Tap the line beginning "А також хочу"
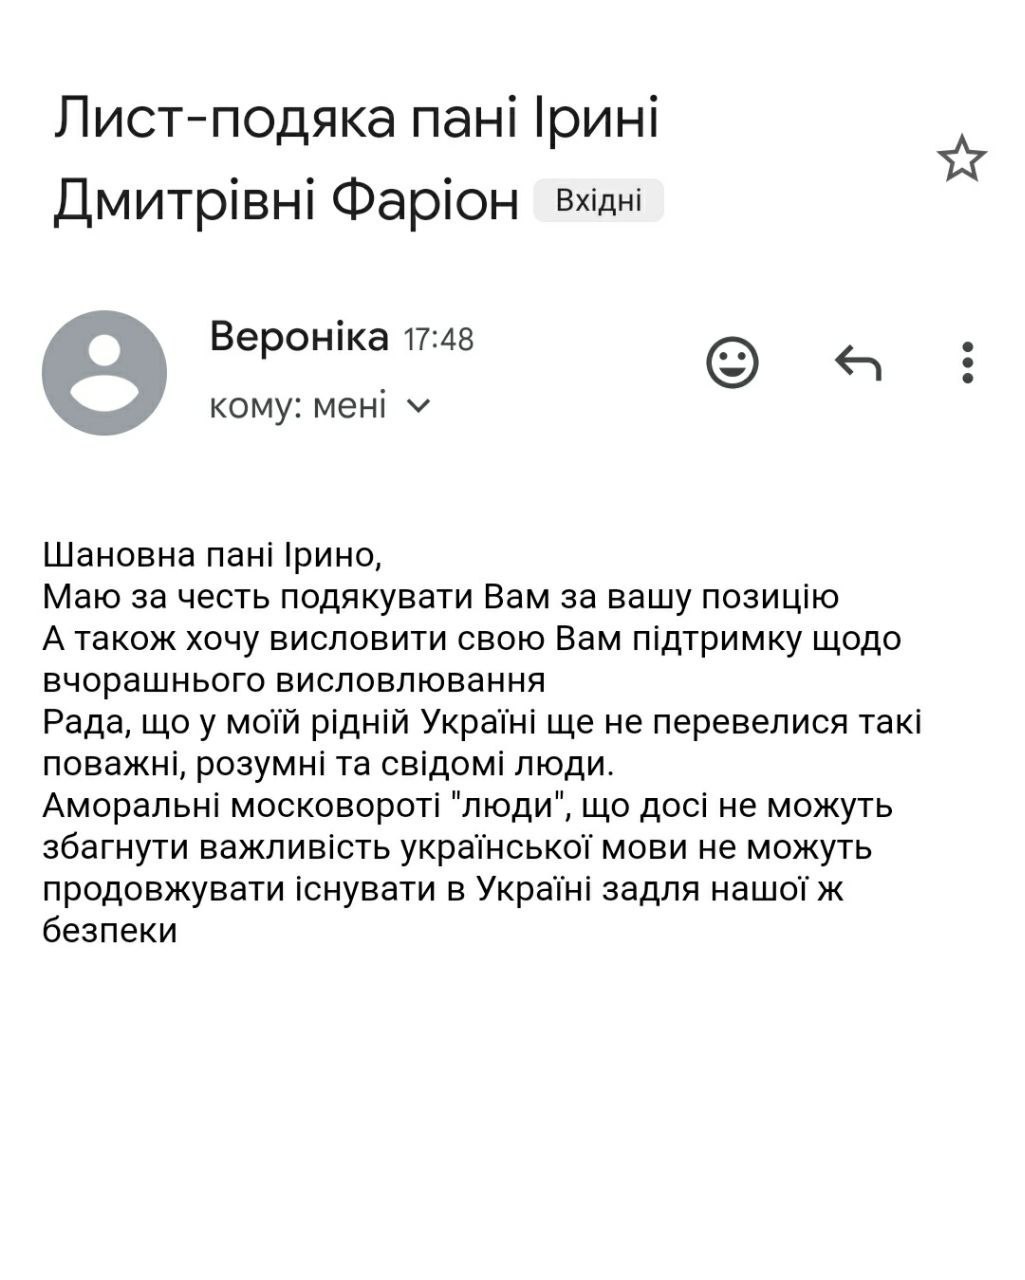This screenshot has height=1280, width=1025. (471, 638)
